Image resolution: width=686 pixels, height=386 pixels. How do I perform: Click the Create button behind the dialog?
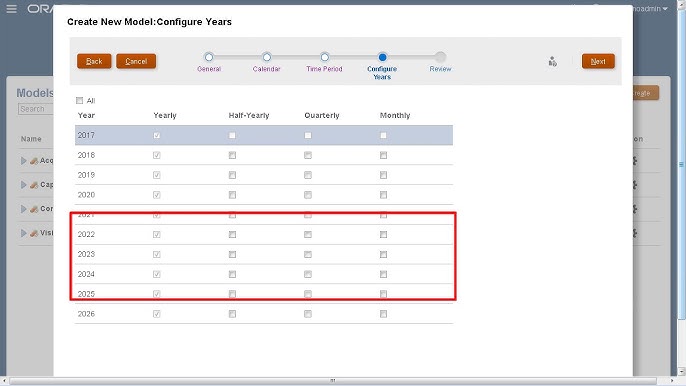tap(646, 93)
